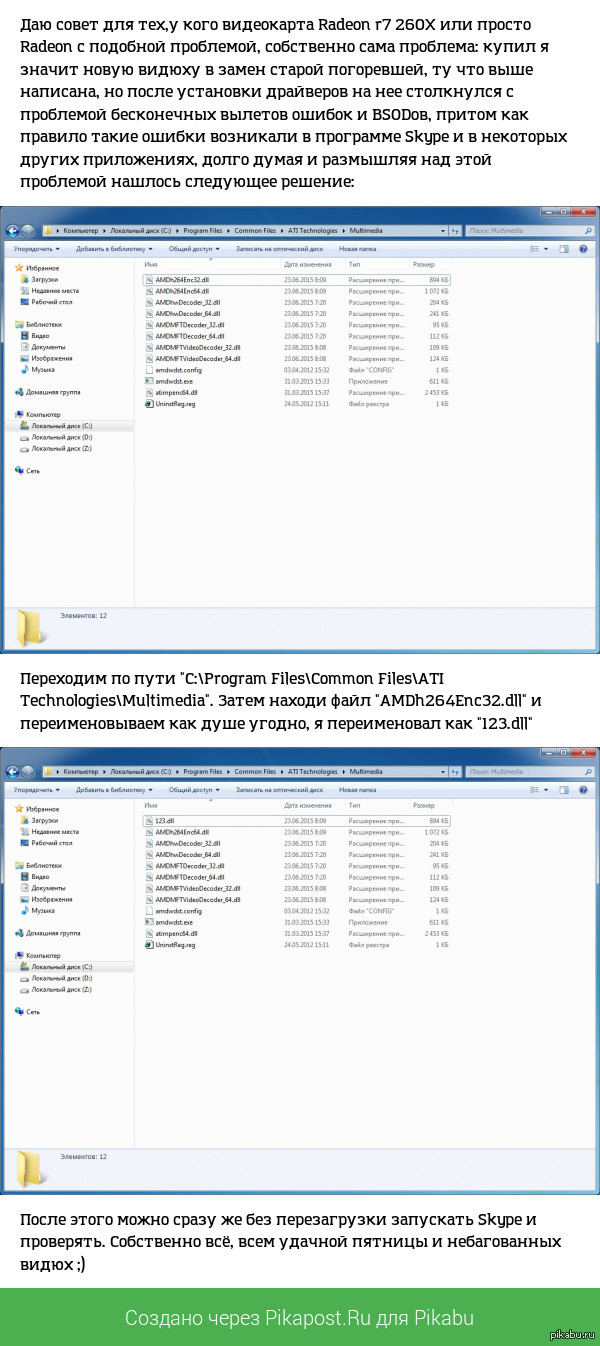Open Общий доступ dropdown in window listing AMDh264Enc32.dll first

pyautogui.click(x=193, y=248)
